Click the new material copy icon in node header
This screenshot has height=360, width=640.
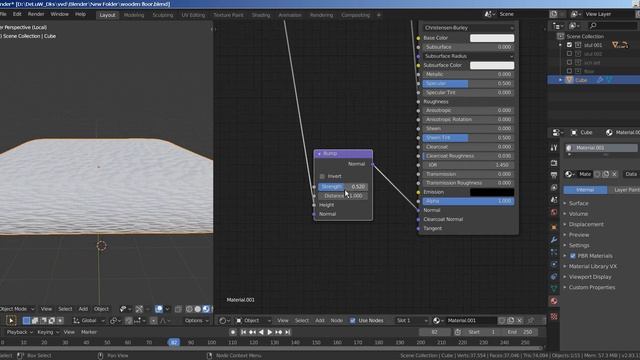tap(511, 320)
